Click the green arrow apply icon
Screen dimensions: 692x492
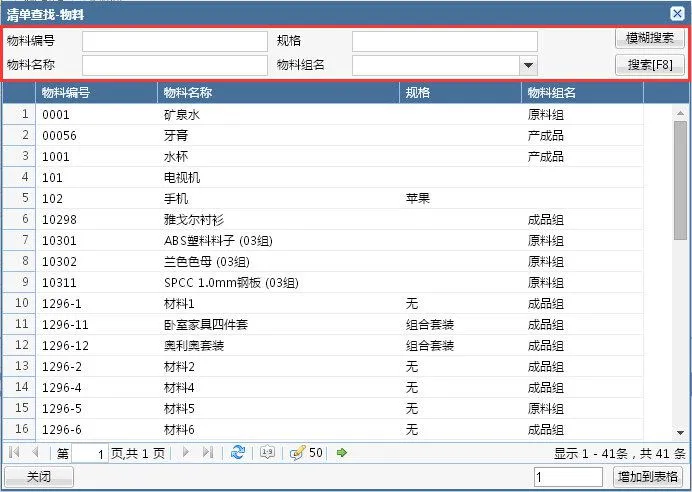tap(342, 452)
